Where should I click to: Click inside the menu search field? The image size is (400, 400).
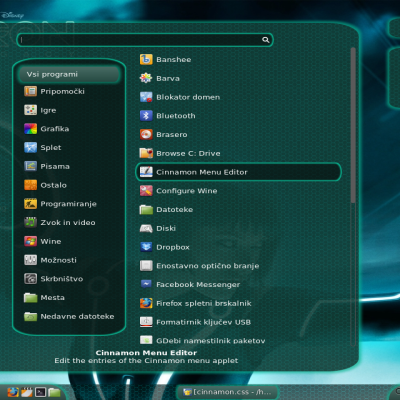coord(145,40)
